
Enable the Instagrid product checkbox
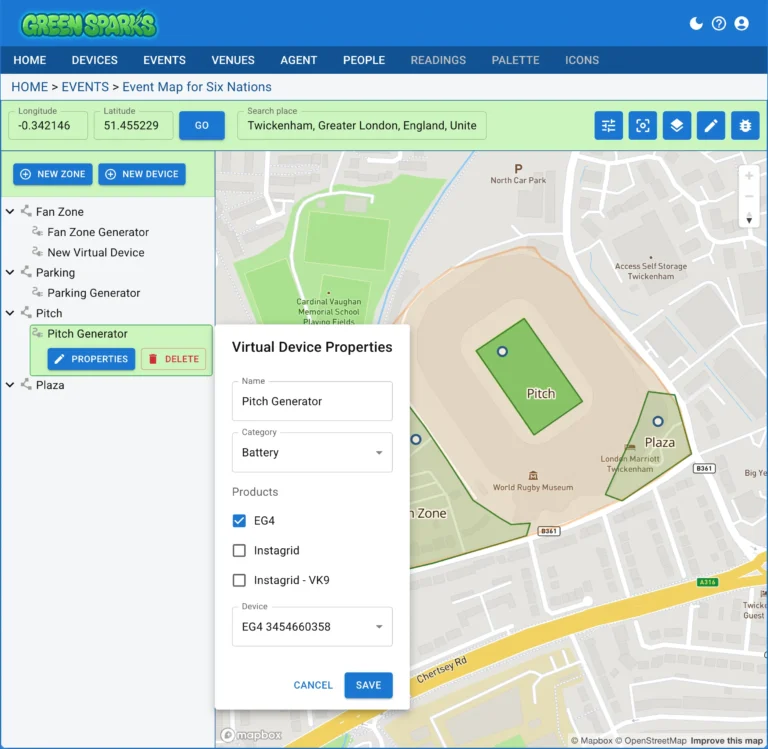pyautogui.click(x=239, y=550)
